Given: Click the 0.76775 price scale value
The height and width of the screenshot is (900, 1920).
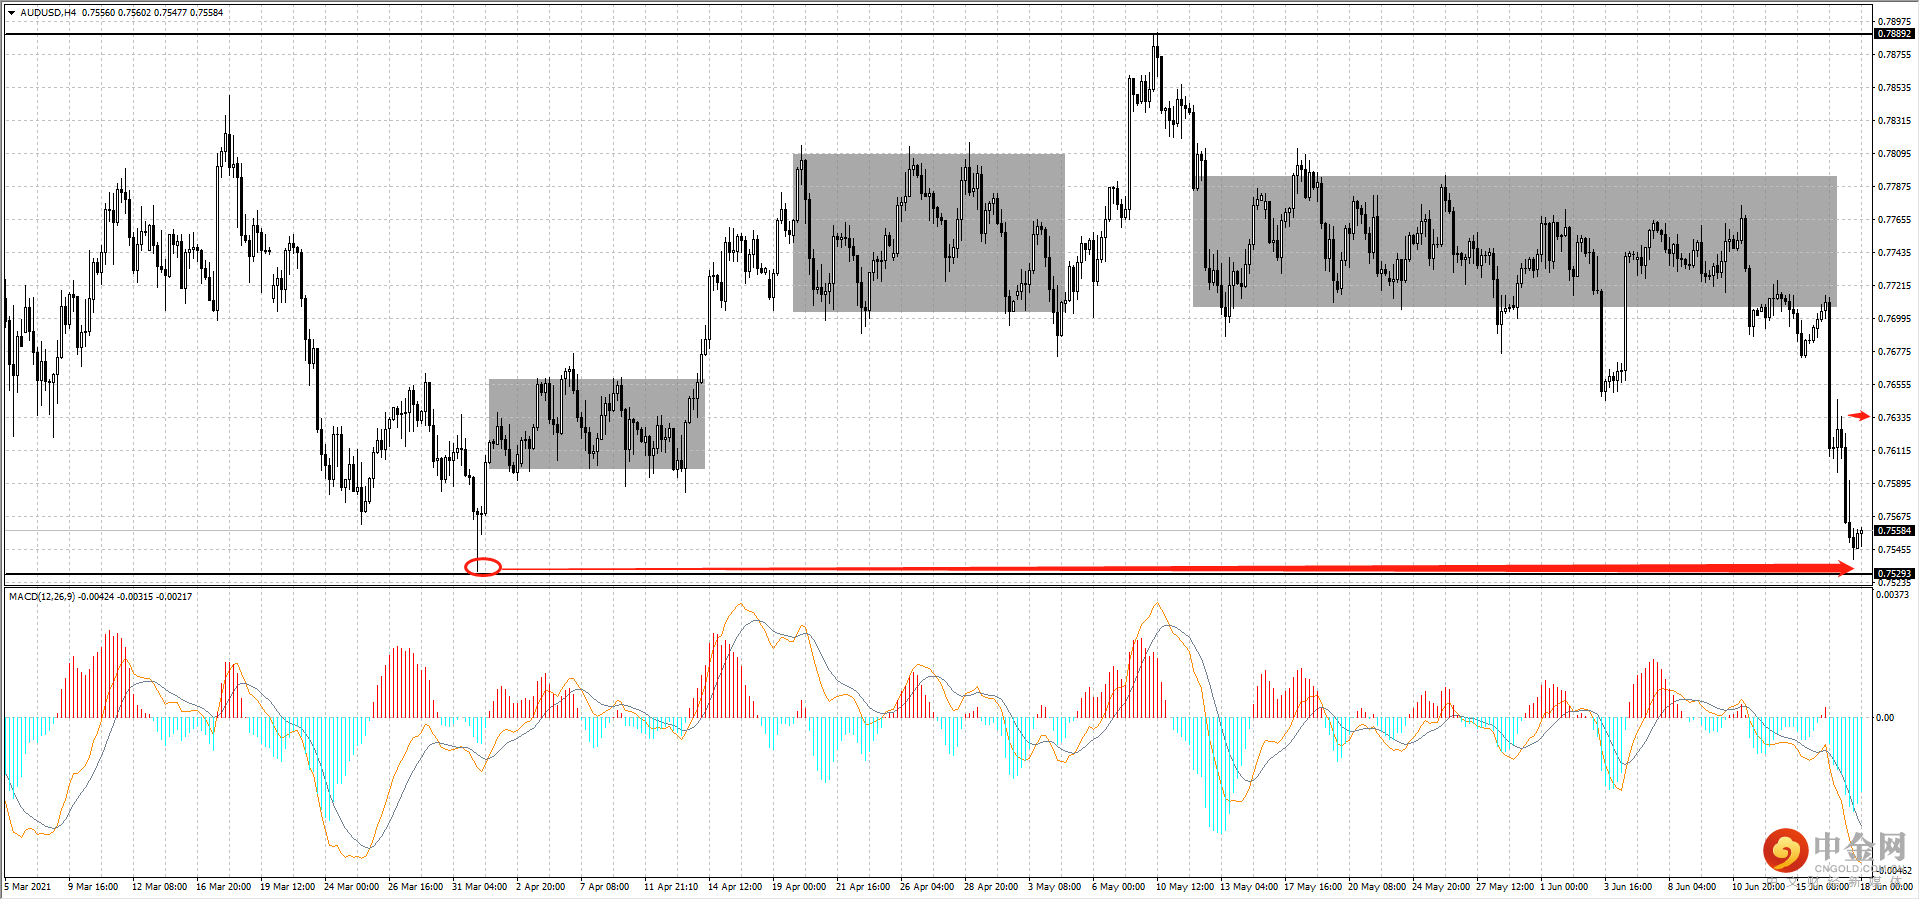Looking at the screenshot, I should [1894, 352].
